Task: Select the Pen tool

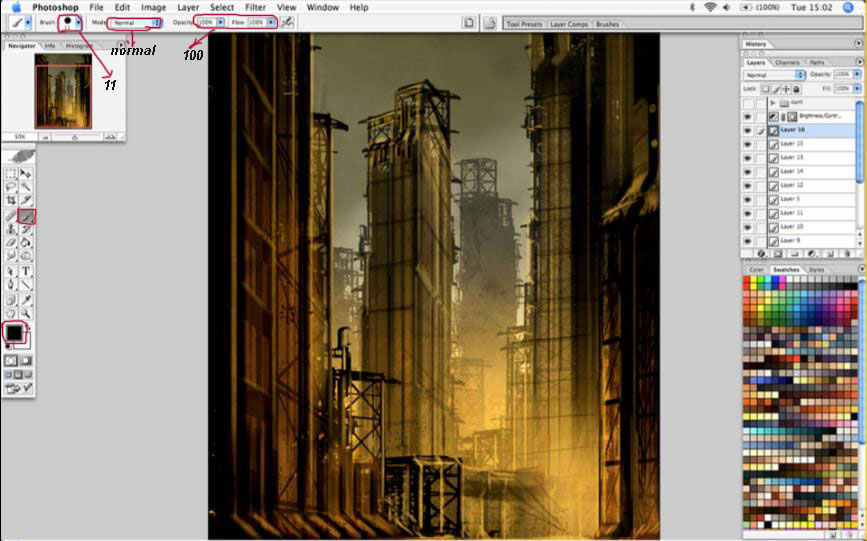Action: 11,285
